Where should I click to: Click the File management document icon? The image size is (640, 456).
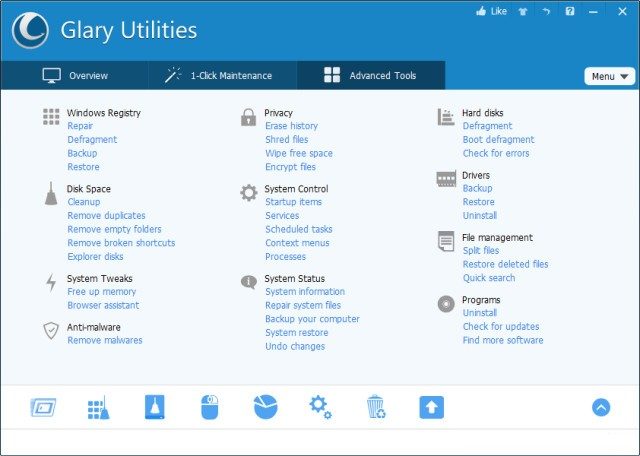[446, 241]
